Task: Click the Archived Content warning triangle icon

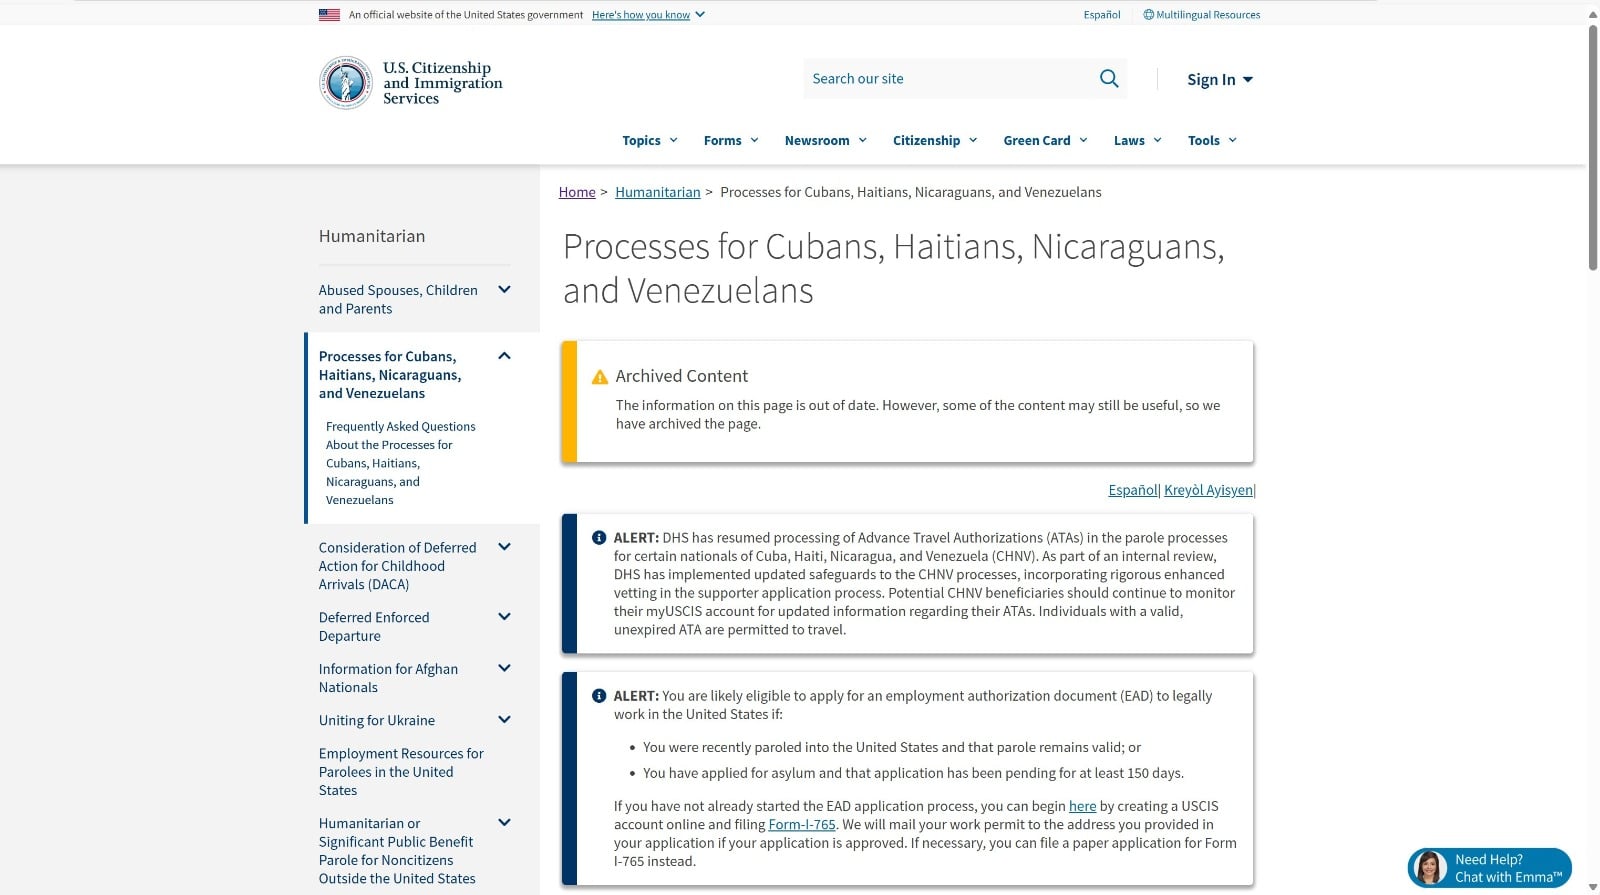Action: pyautogui.click(x=600, y=377)
